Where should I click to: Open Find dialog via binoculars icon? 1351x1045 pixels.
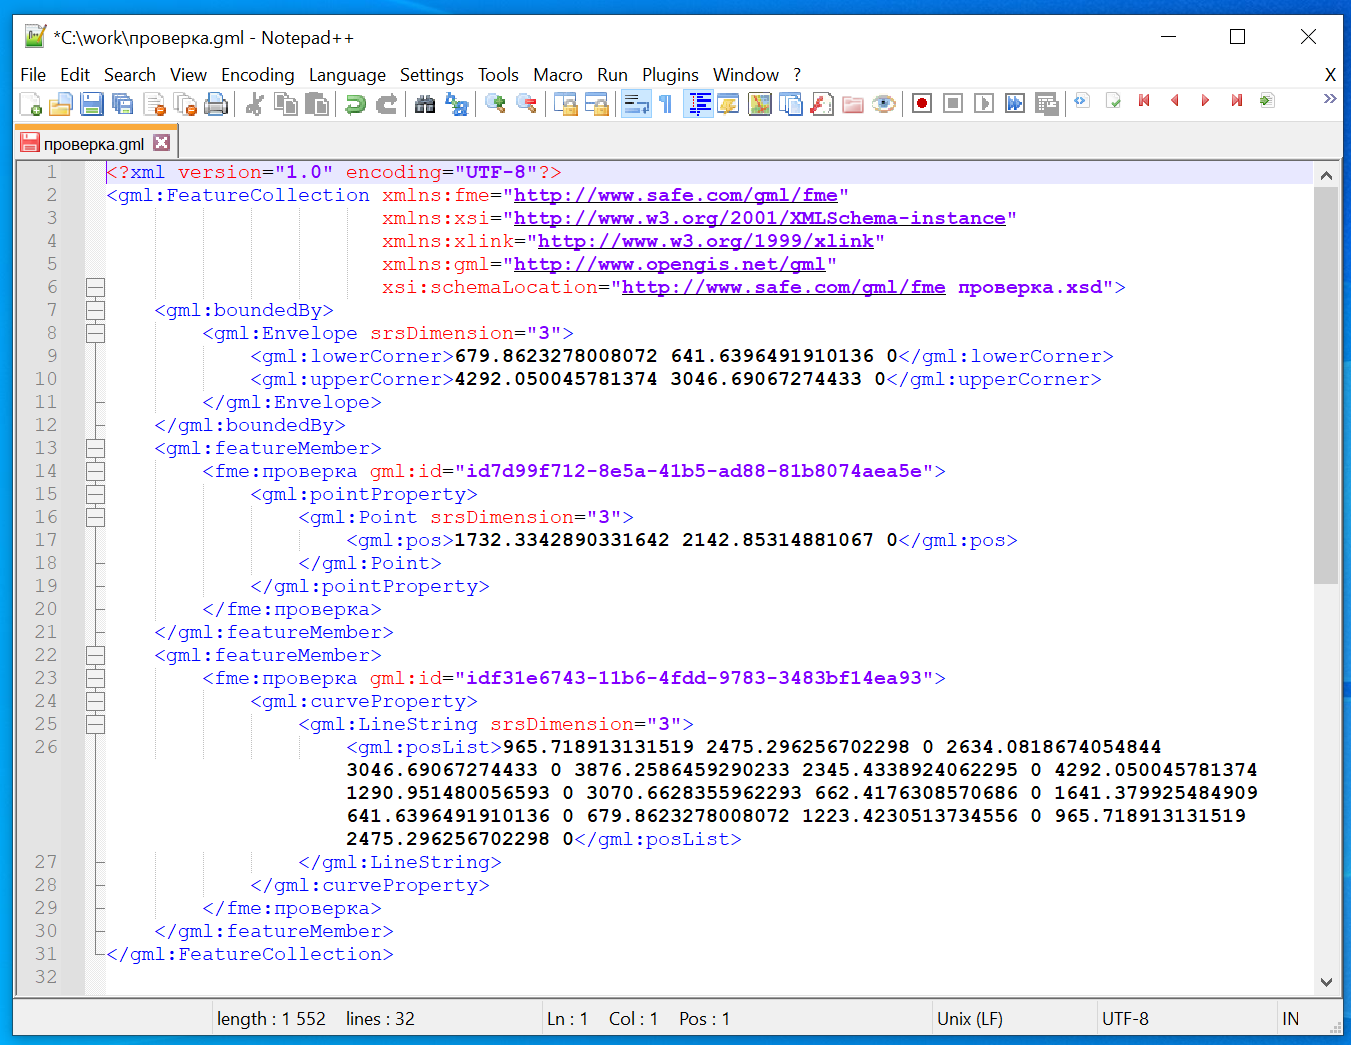425,104
